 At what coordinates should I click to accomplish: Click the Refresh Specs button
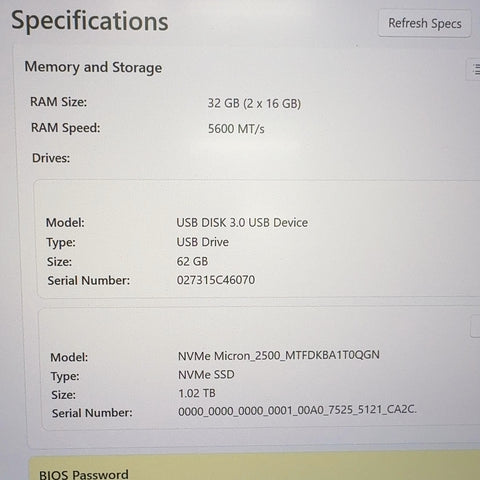click(x=424, y=23)
